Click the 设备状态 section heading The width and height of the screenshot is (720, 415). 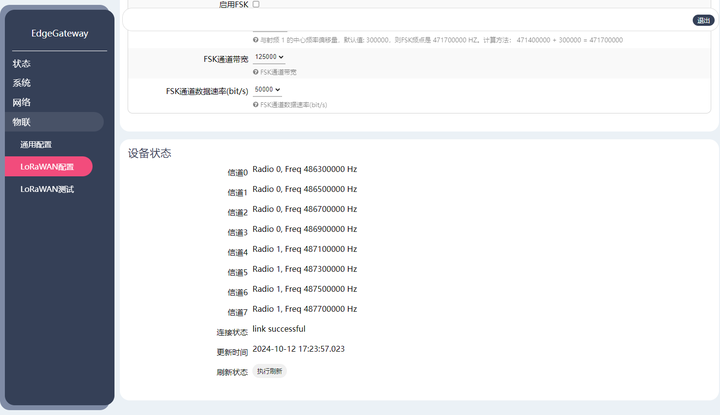150,153
